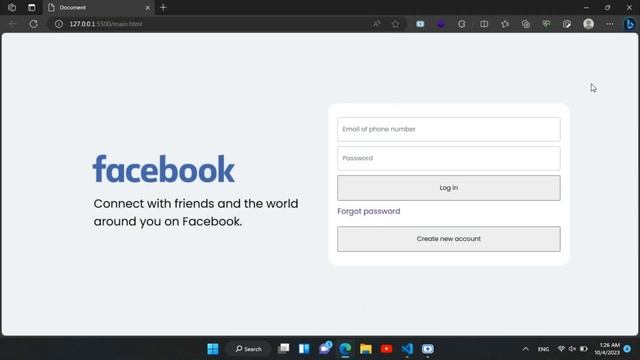The width and height of the screenshot is (640, 360).
Task: Click the Email or phone number field
Action: [x=449, y=129]
